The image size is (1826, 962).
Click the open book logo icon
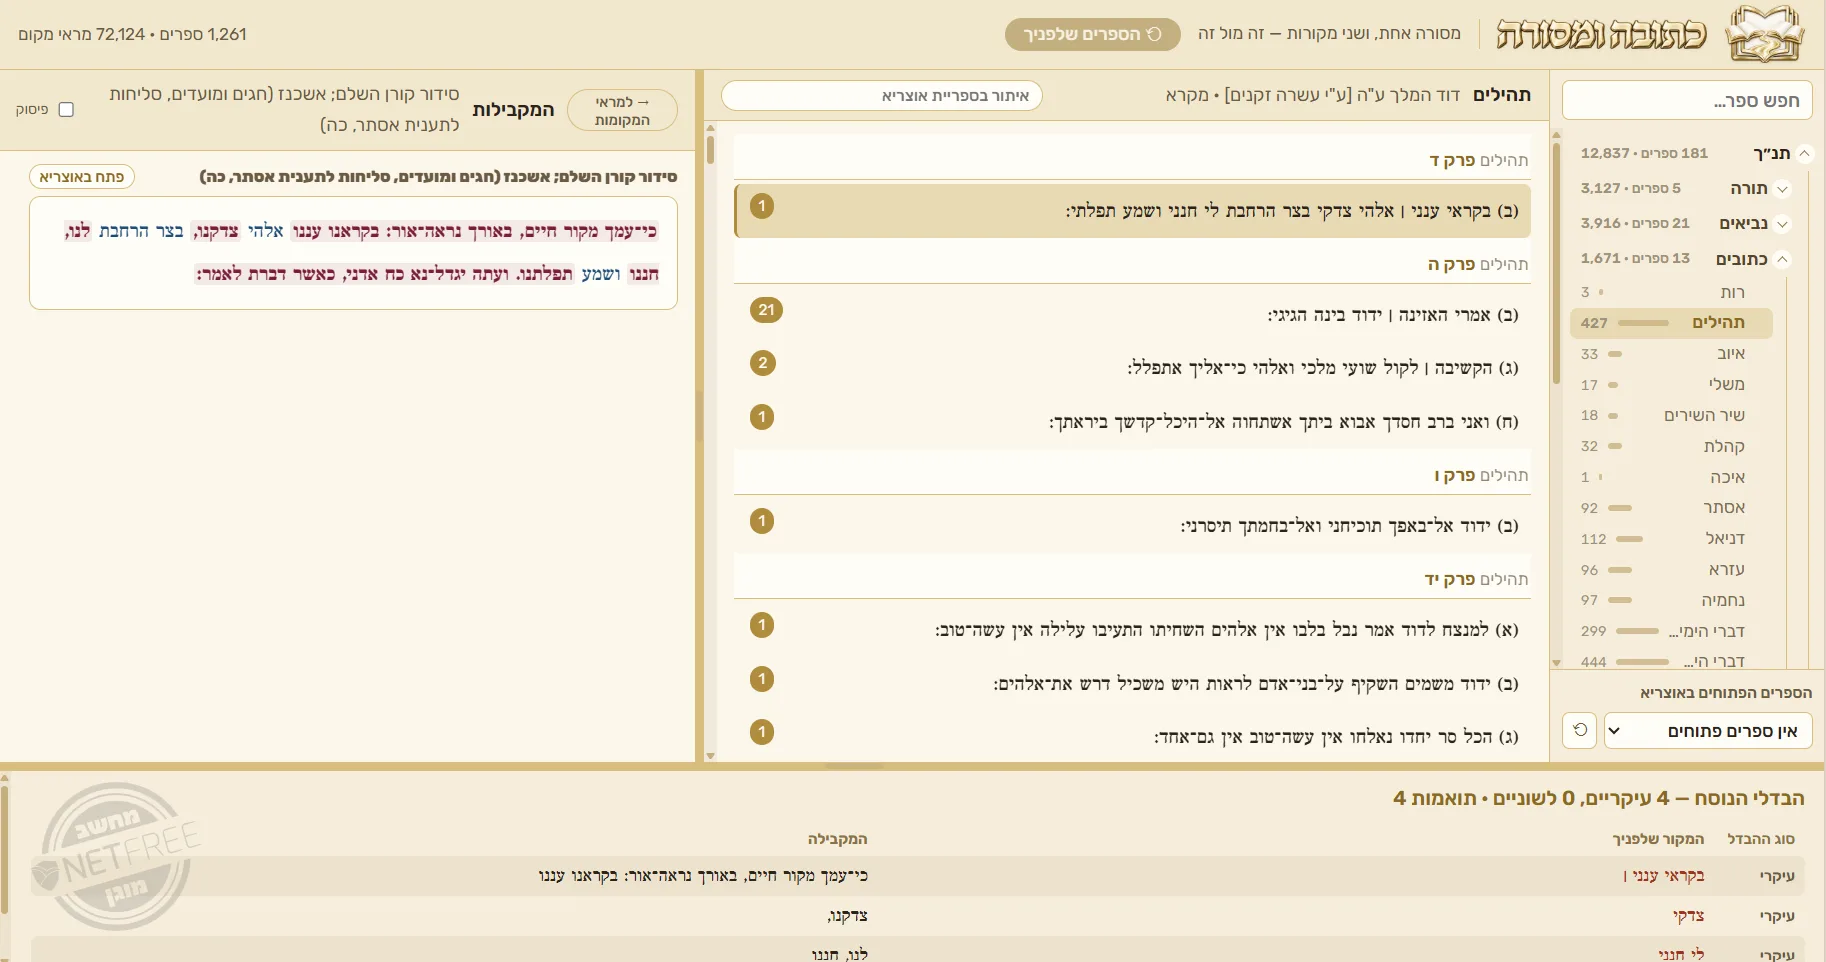click(1766, 34)
